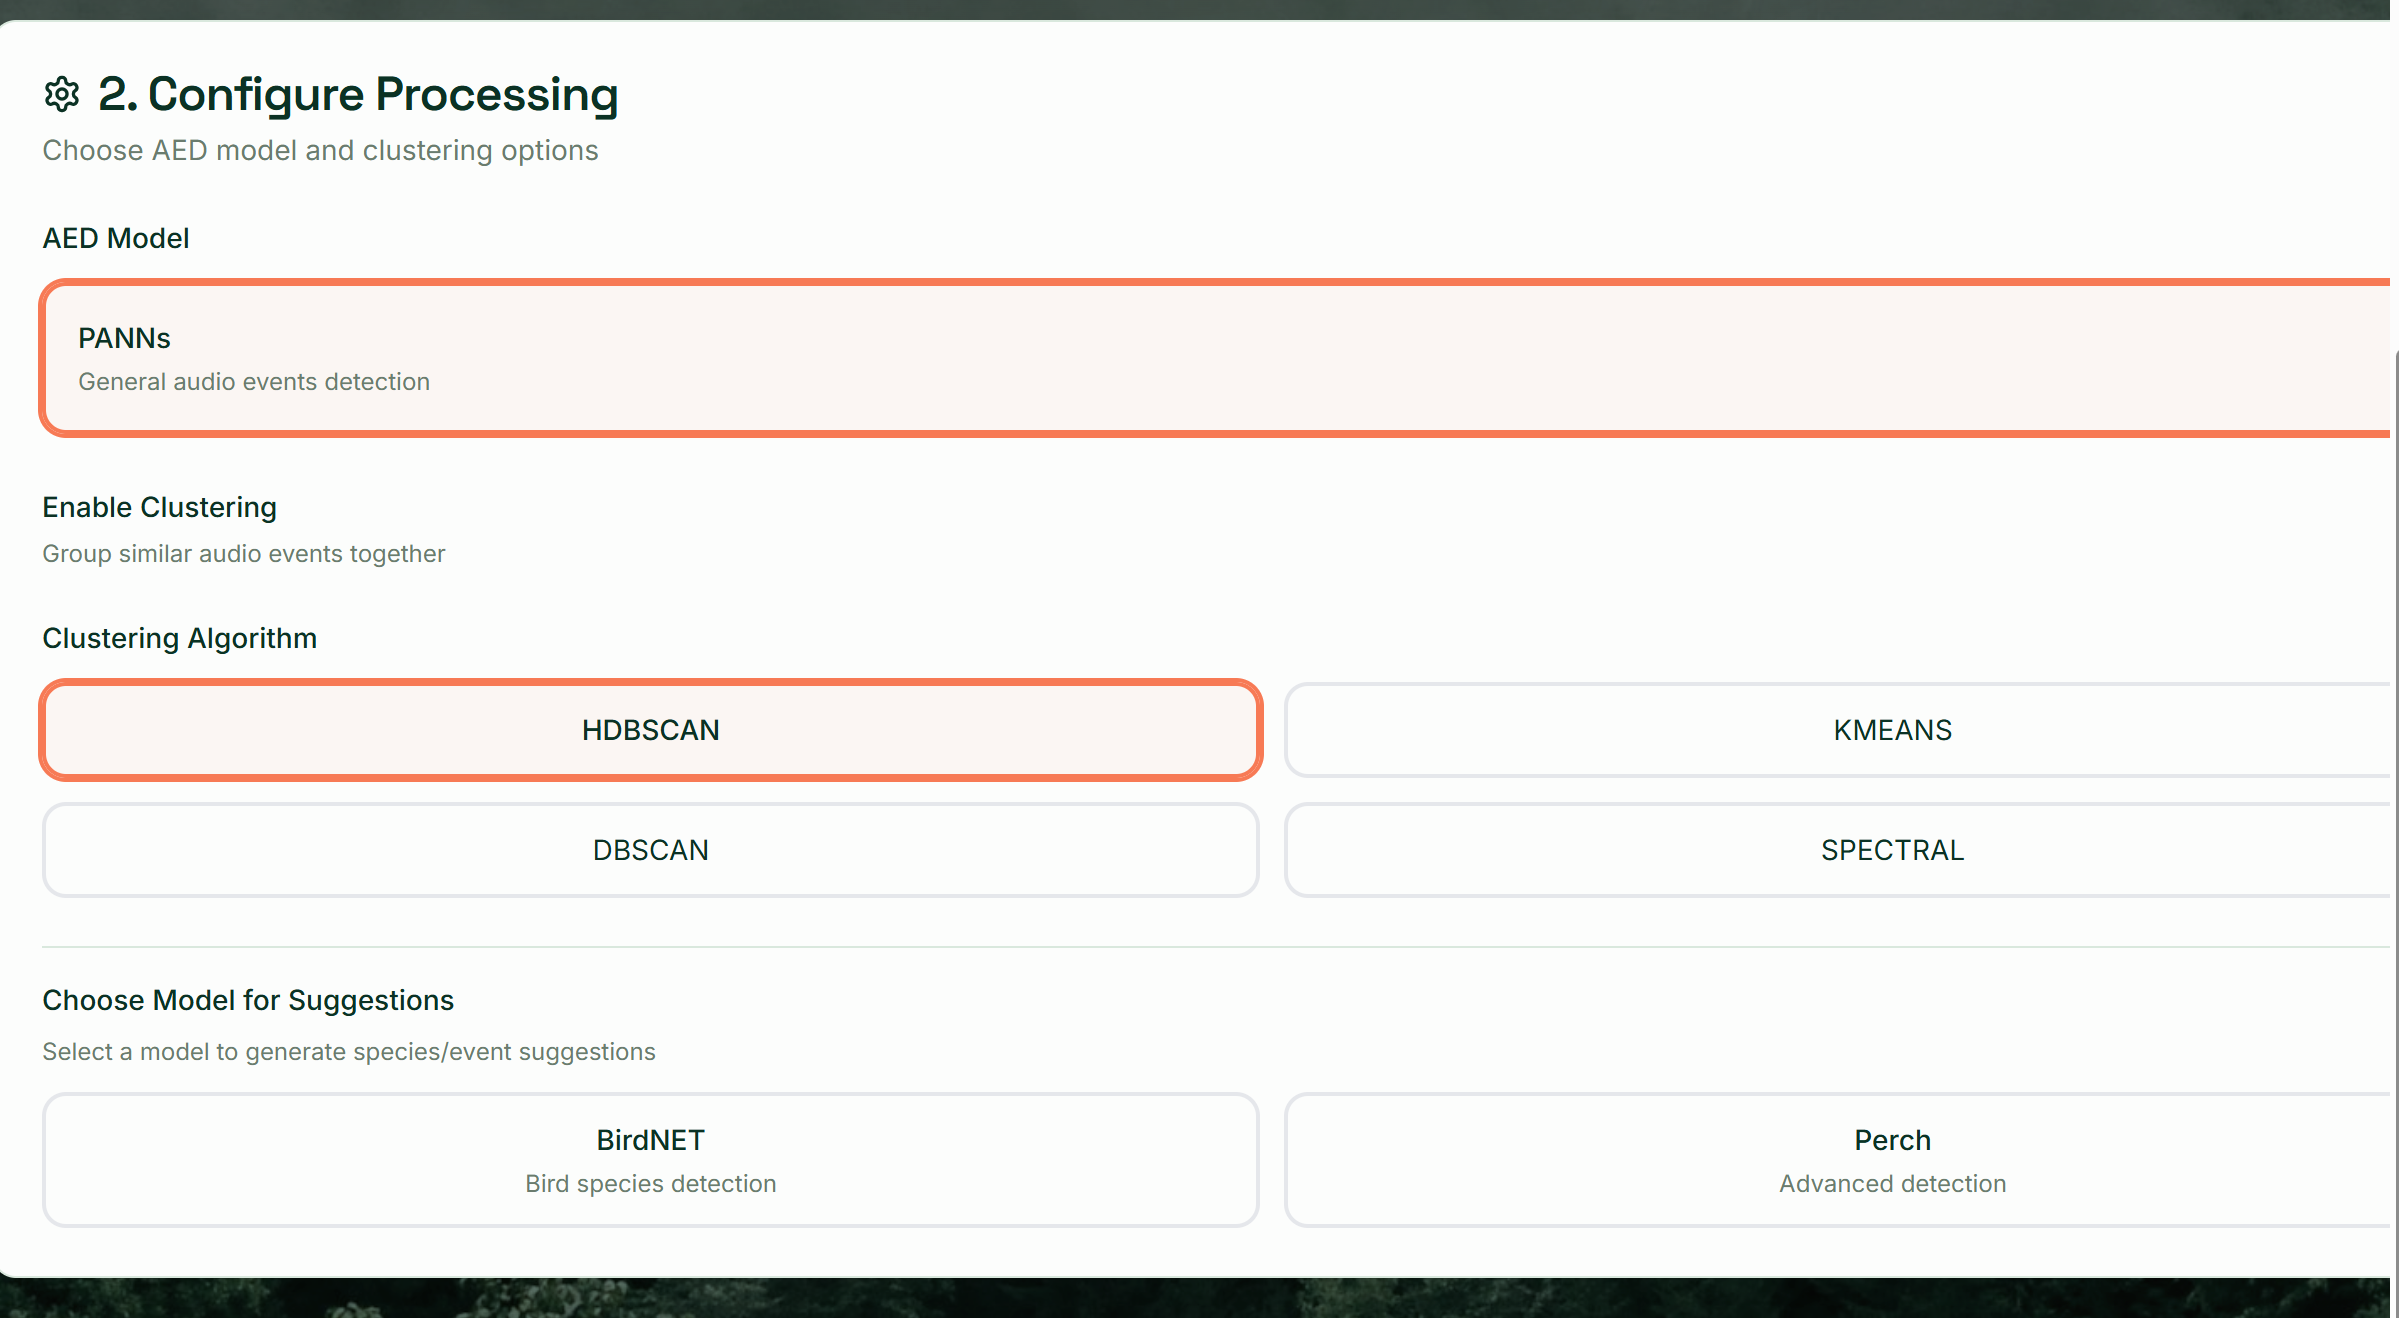Click 'Group similar audio events together' text
Screen dimensions: 2399x1318
(243, 554)
